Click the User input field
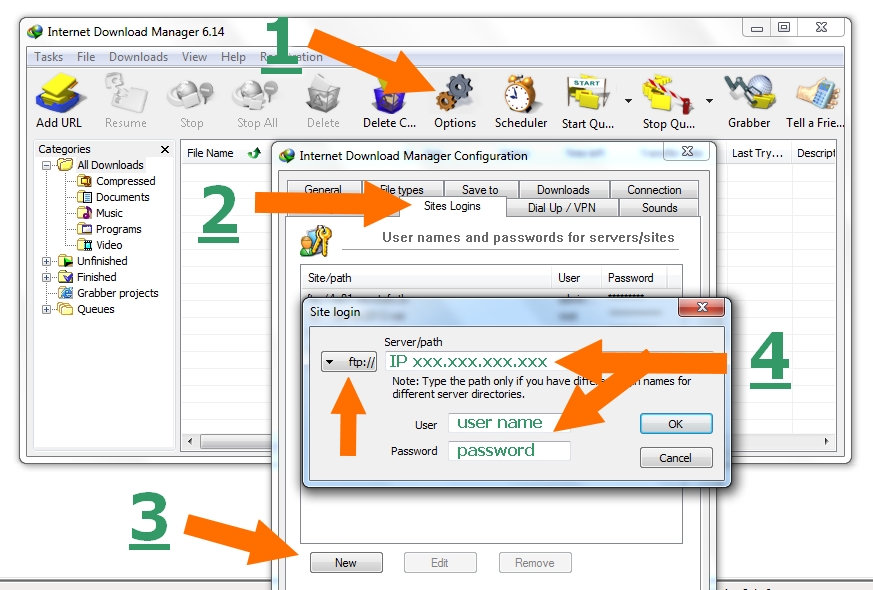 coord(509,423)
